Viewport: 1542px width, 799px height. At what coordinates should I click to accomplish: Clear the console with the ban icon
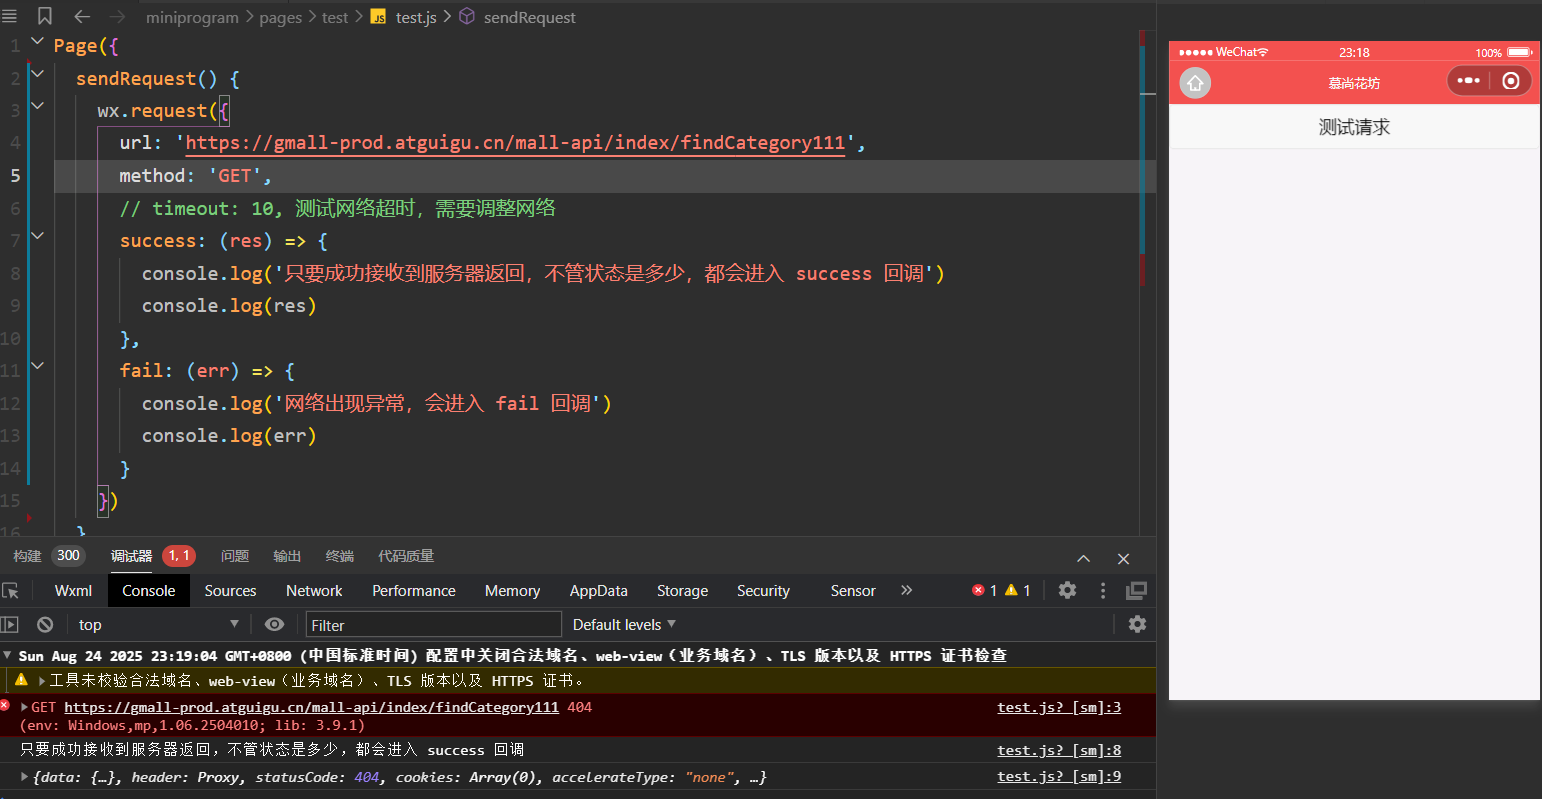(x=45, y=624)
